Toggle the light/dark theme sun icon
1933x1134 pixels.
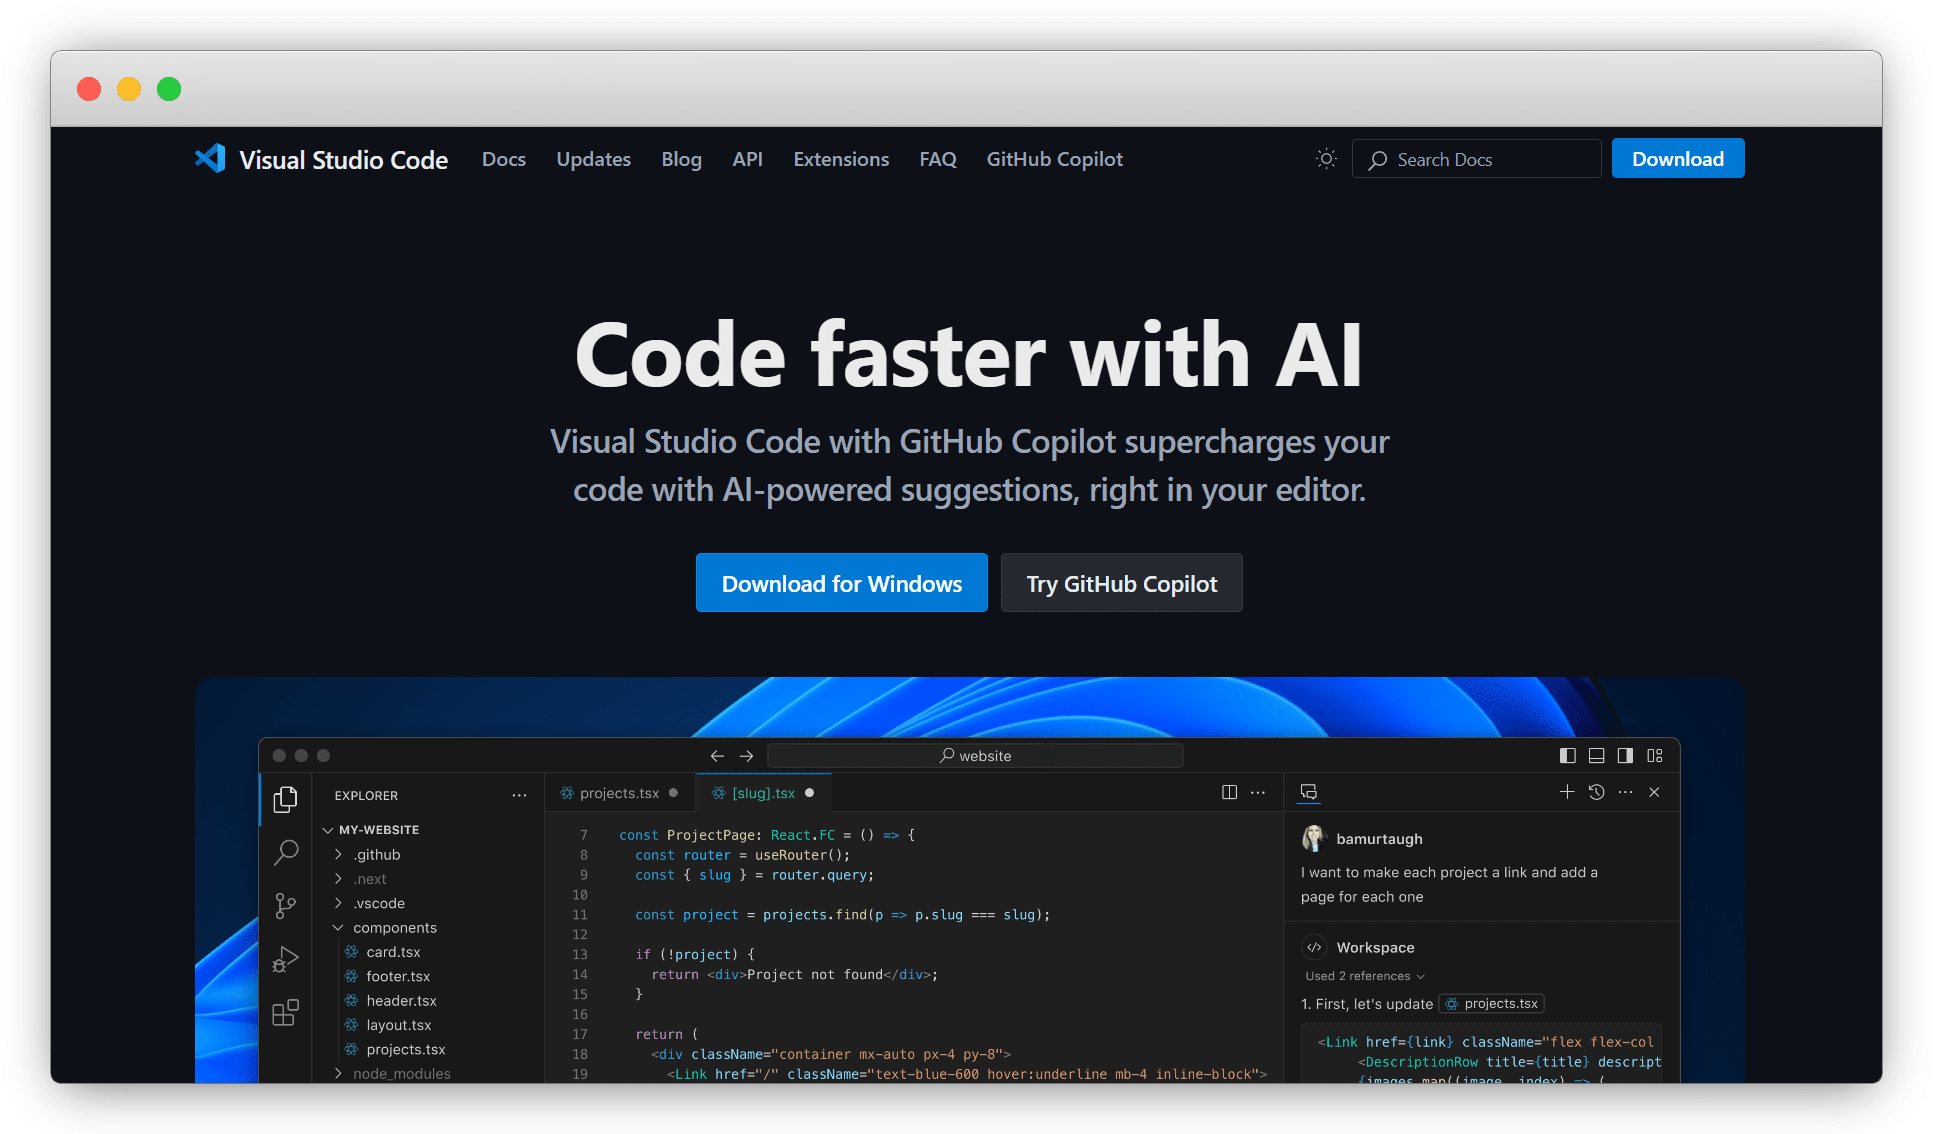(1326, 159)
